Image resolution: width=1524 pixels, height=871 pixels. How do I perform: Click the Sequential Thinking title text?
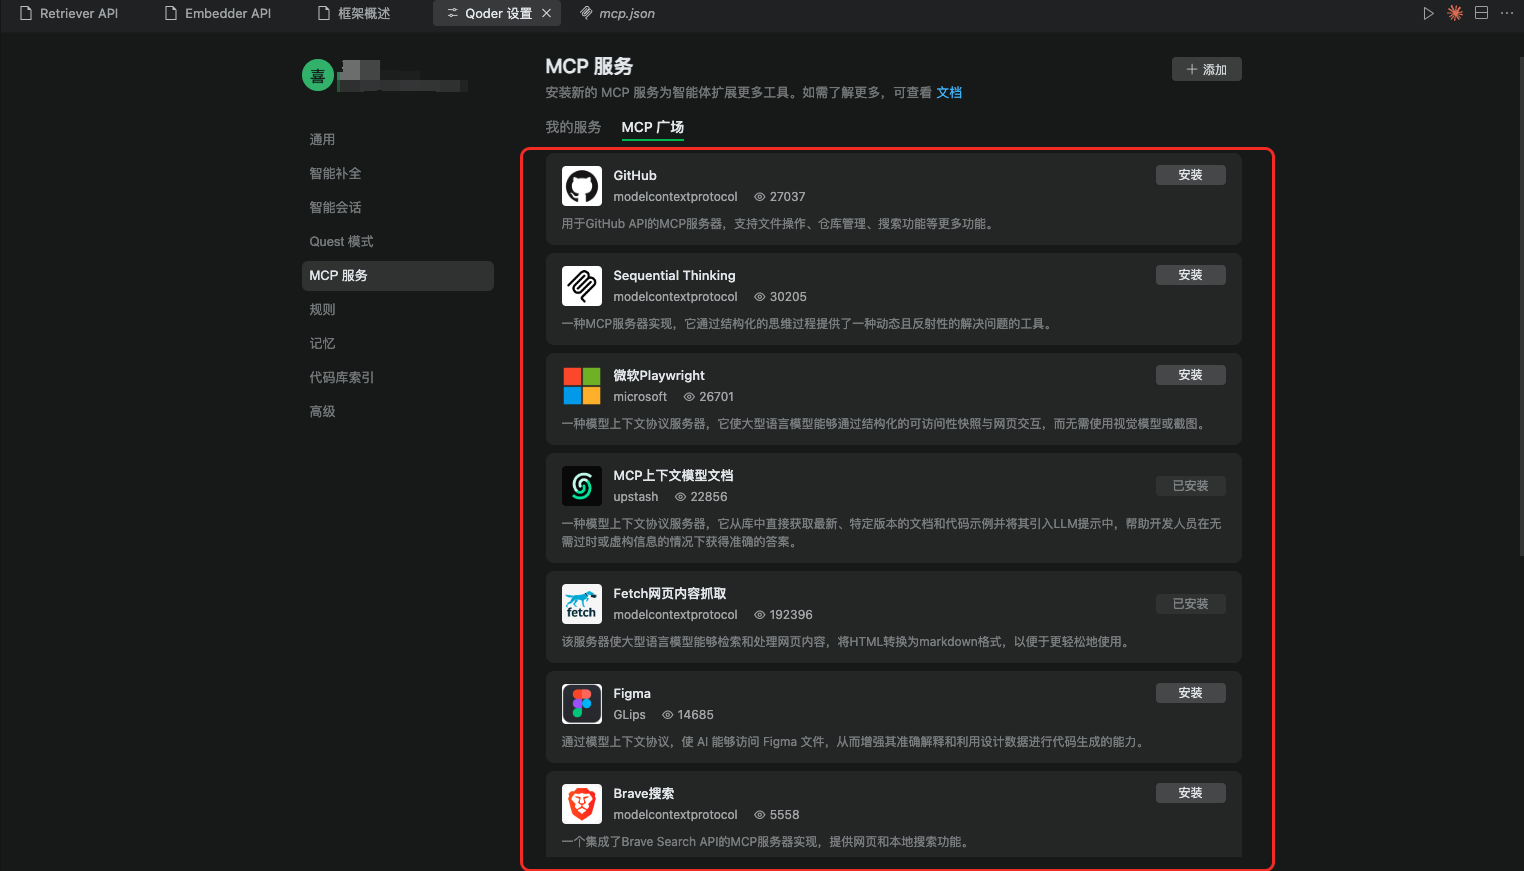coord(674,275)
